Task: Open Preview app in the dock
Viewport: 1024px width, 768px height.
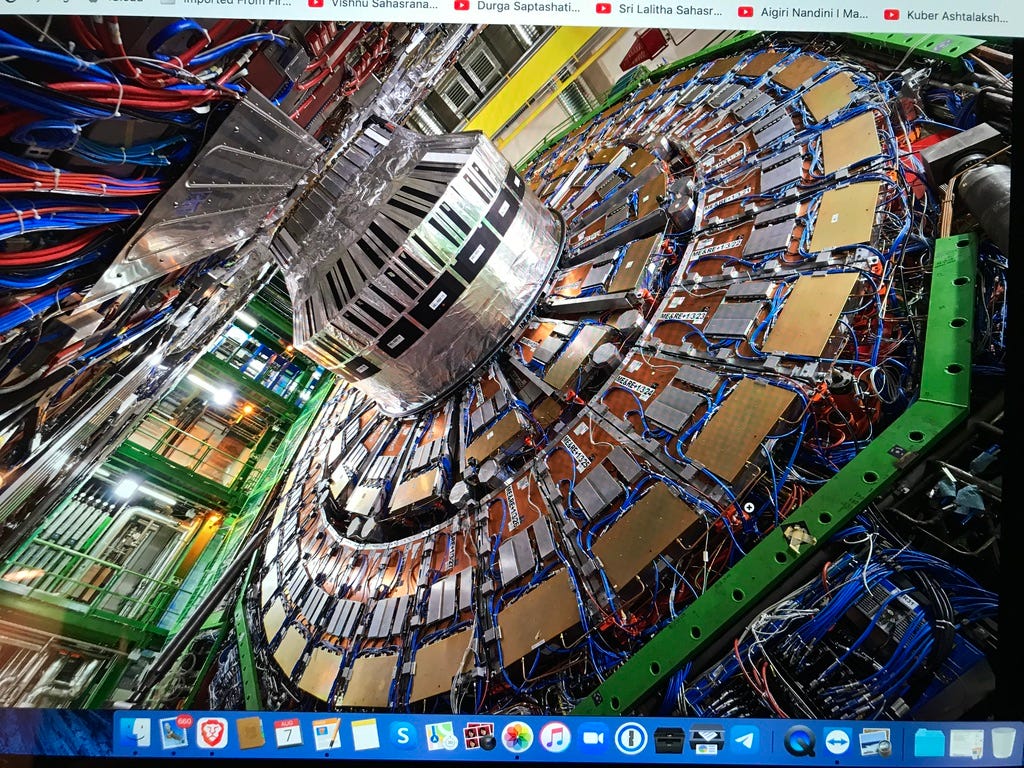Action: 875,743
